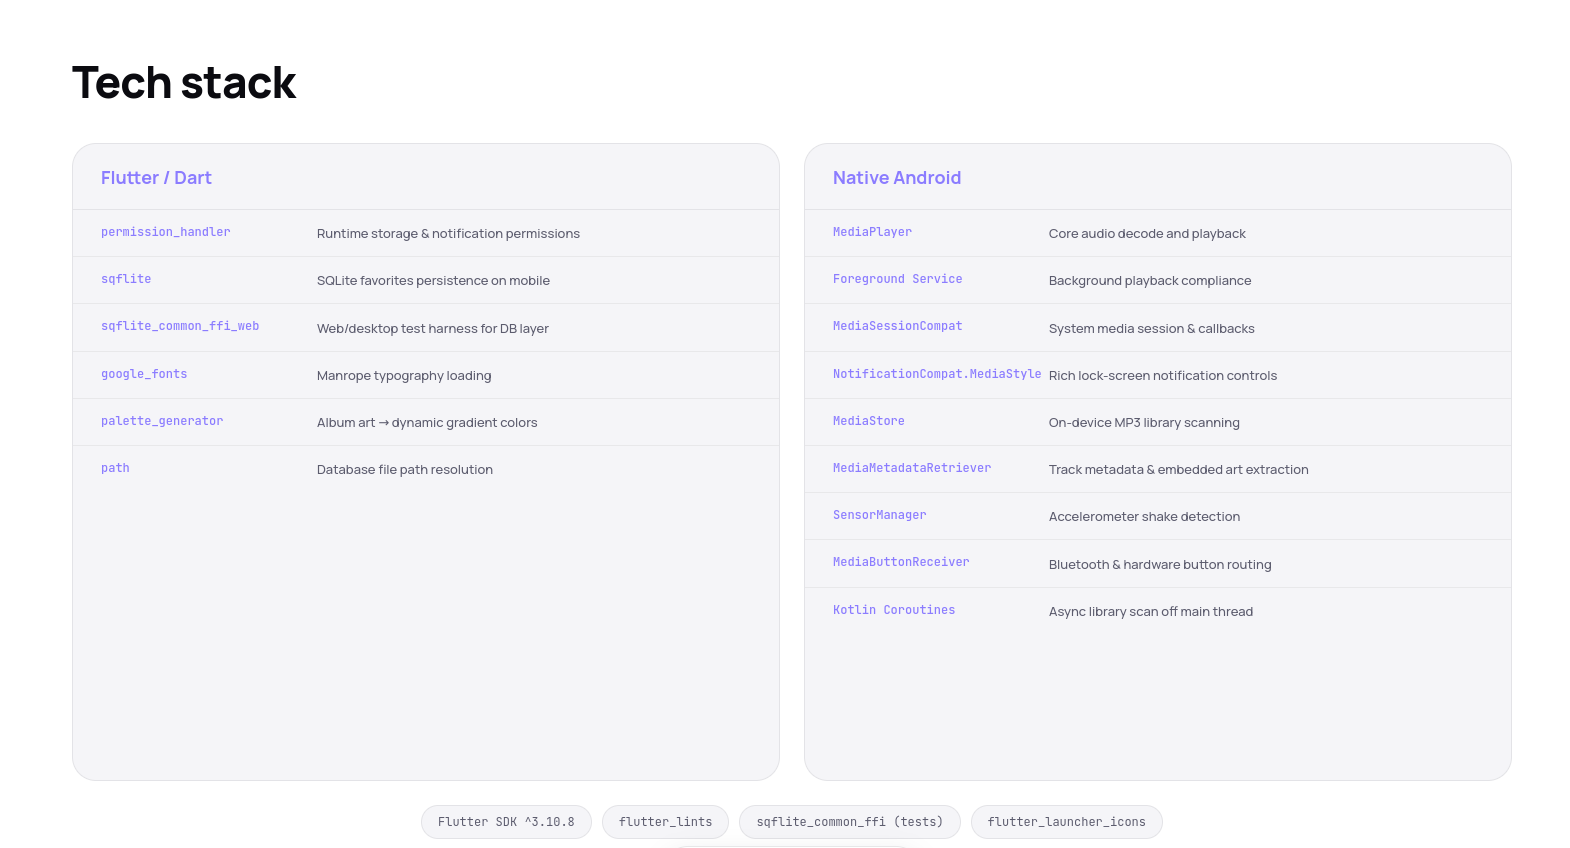Click 'Async library scan off main thread'
Screen dimensions: 1570x848
(x=1151, y=612)
